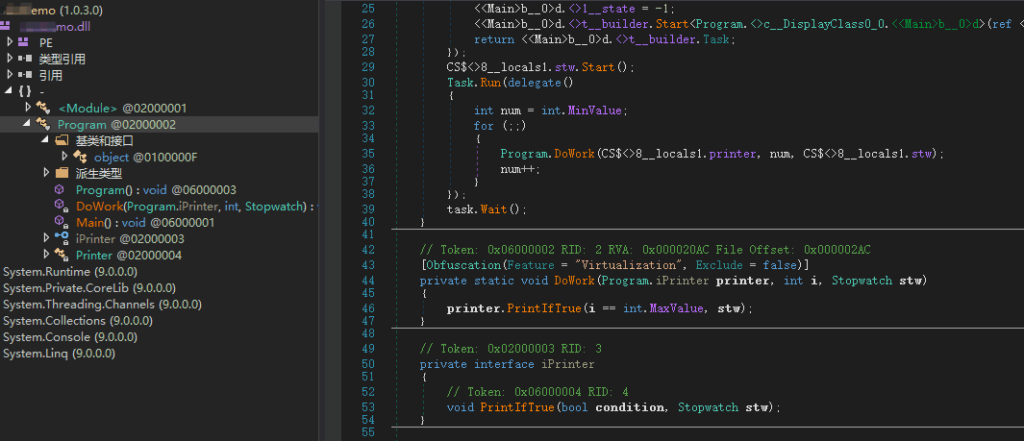The height and width of the screenshot is (441, 1024).
Task: Collapse the Program class node
Action: pos(27,124)
